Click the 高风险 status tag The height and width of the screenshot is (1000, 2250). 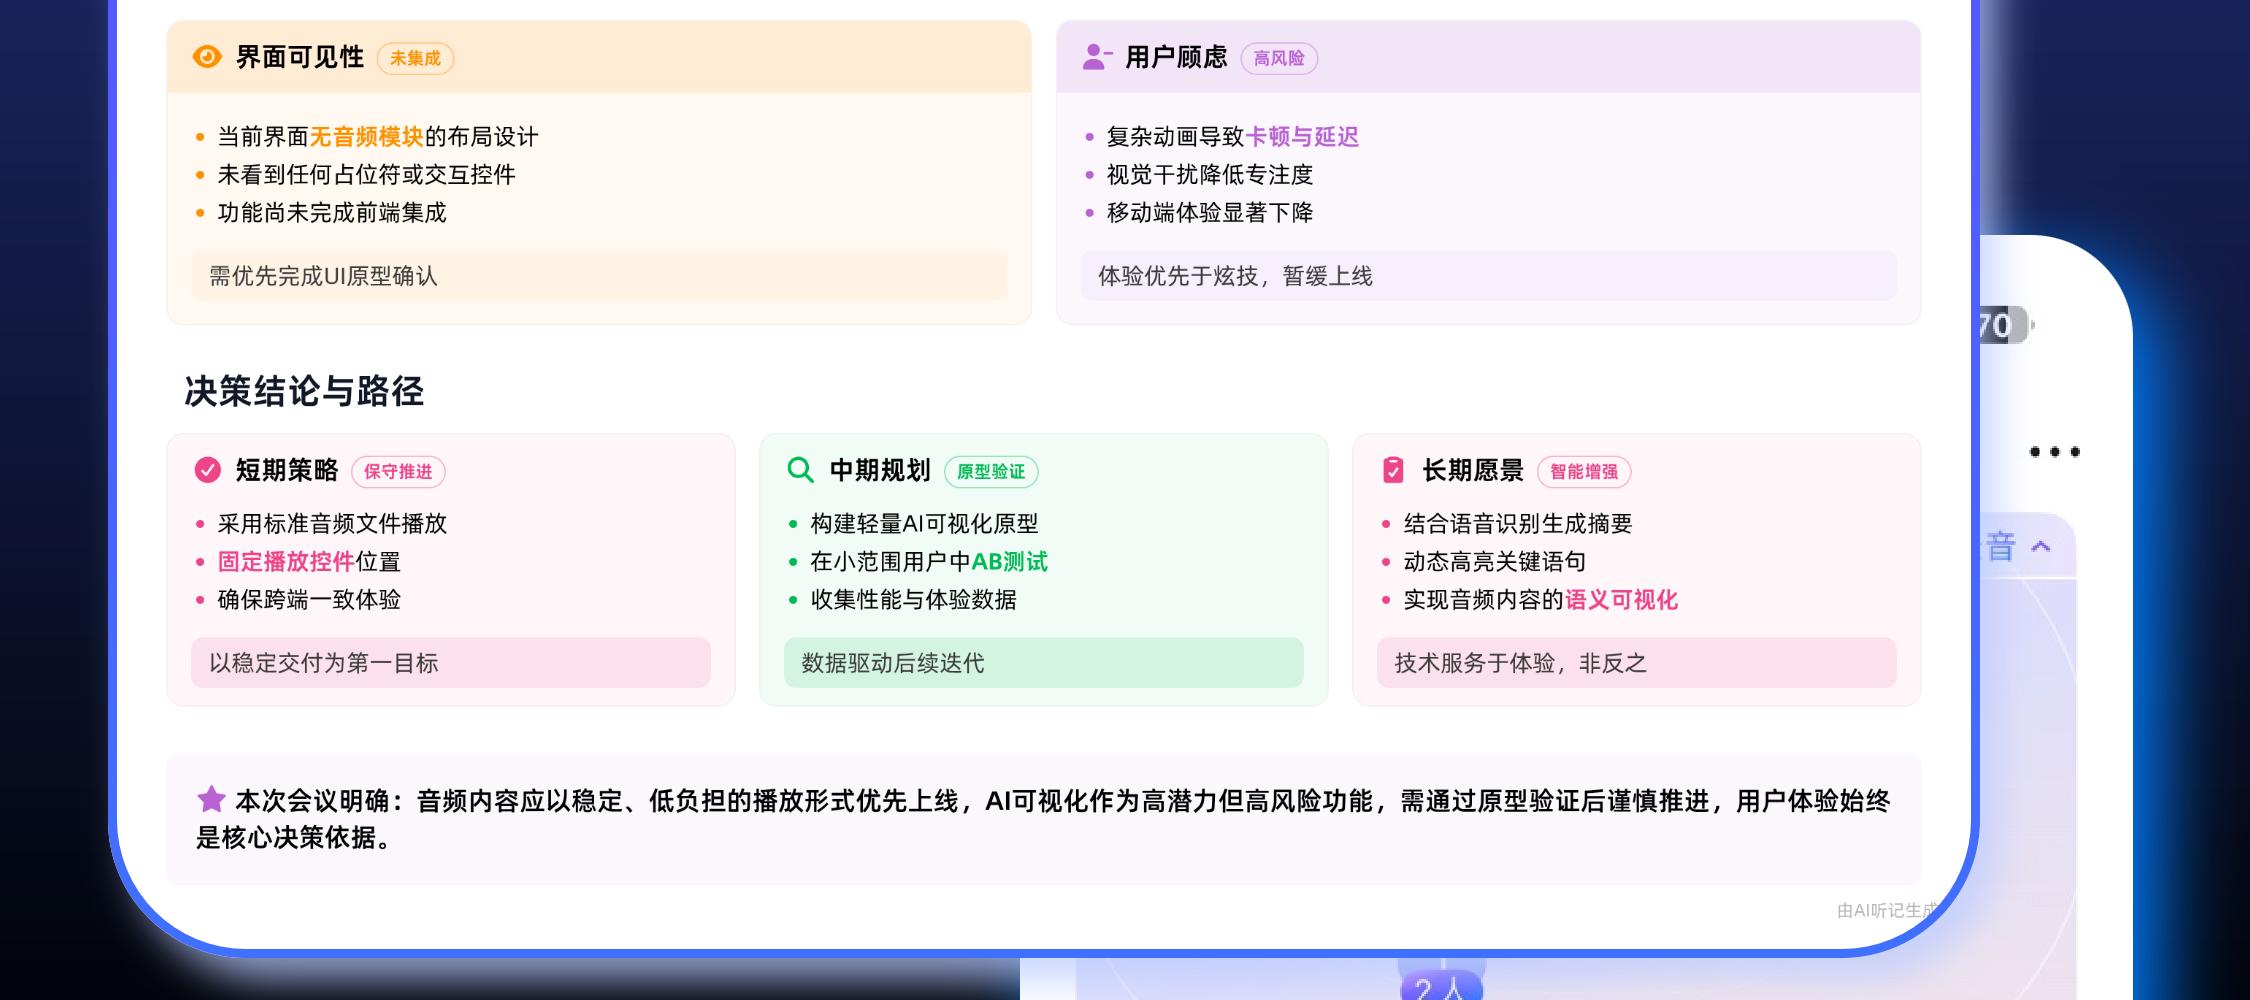click(1279, 58)
